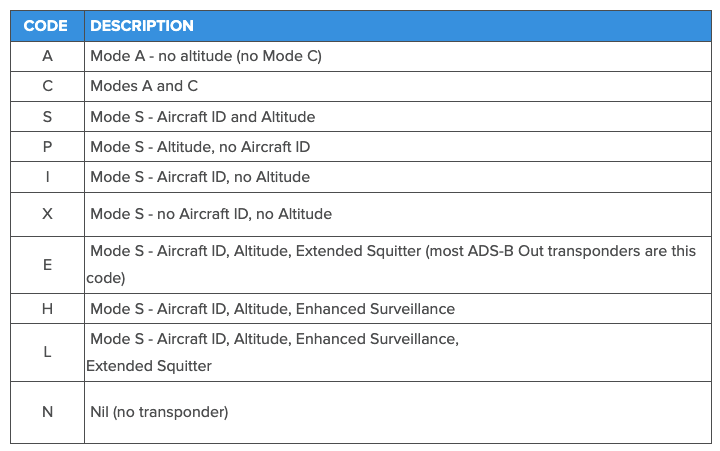This screenshot has width=720, height=451.
Task: Select code X cell
Action: pos(47,213)
